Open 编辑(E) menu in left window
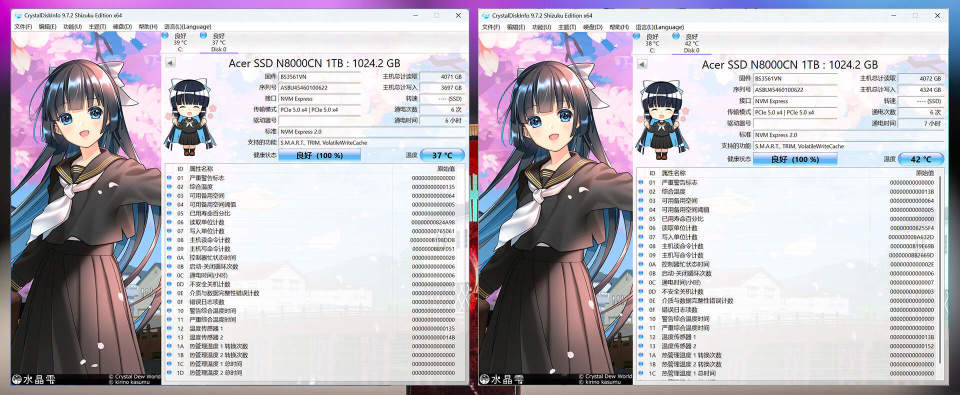Viewport: 960px width, 395px height. (47, 27)
